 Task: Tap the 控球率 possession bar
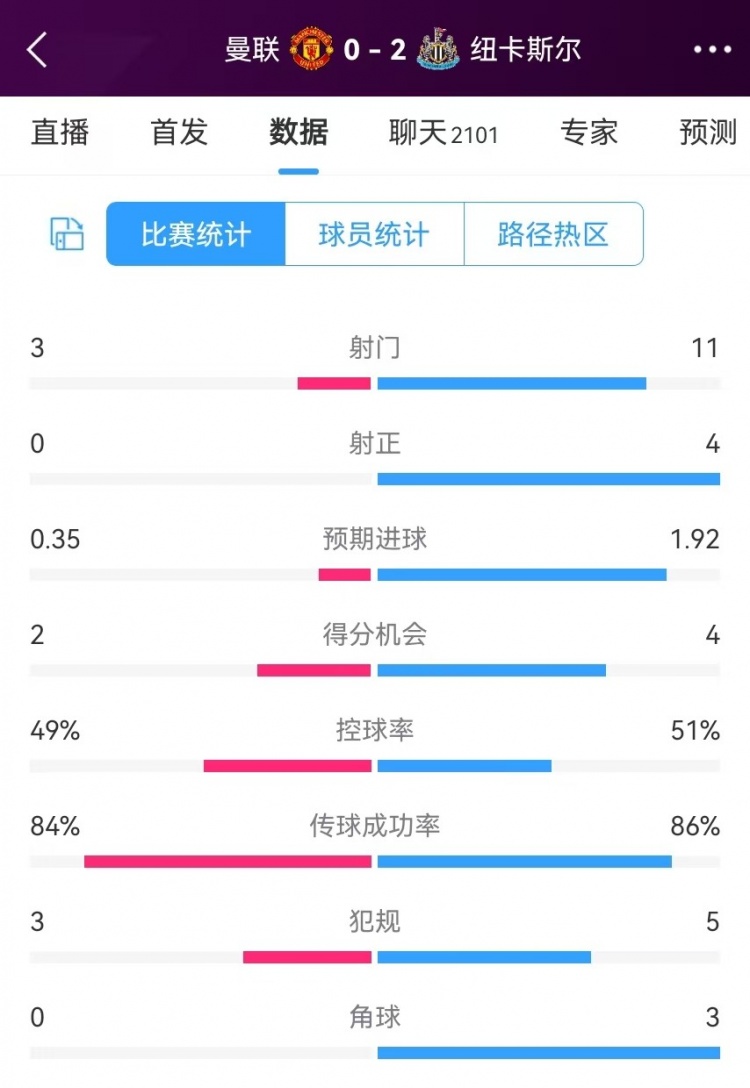(375, 766)
